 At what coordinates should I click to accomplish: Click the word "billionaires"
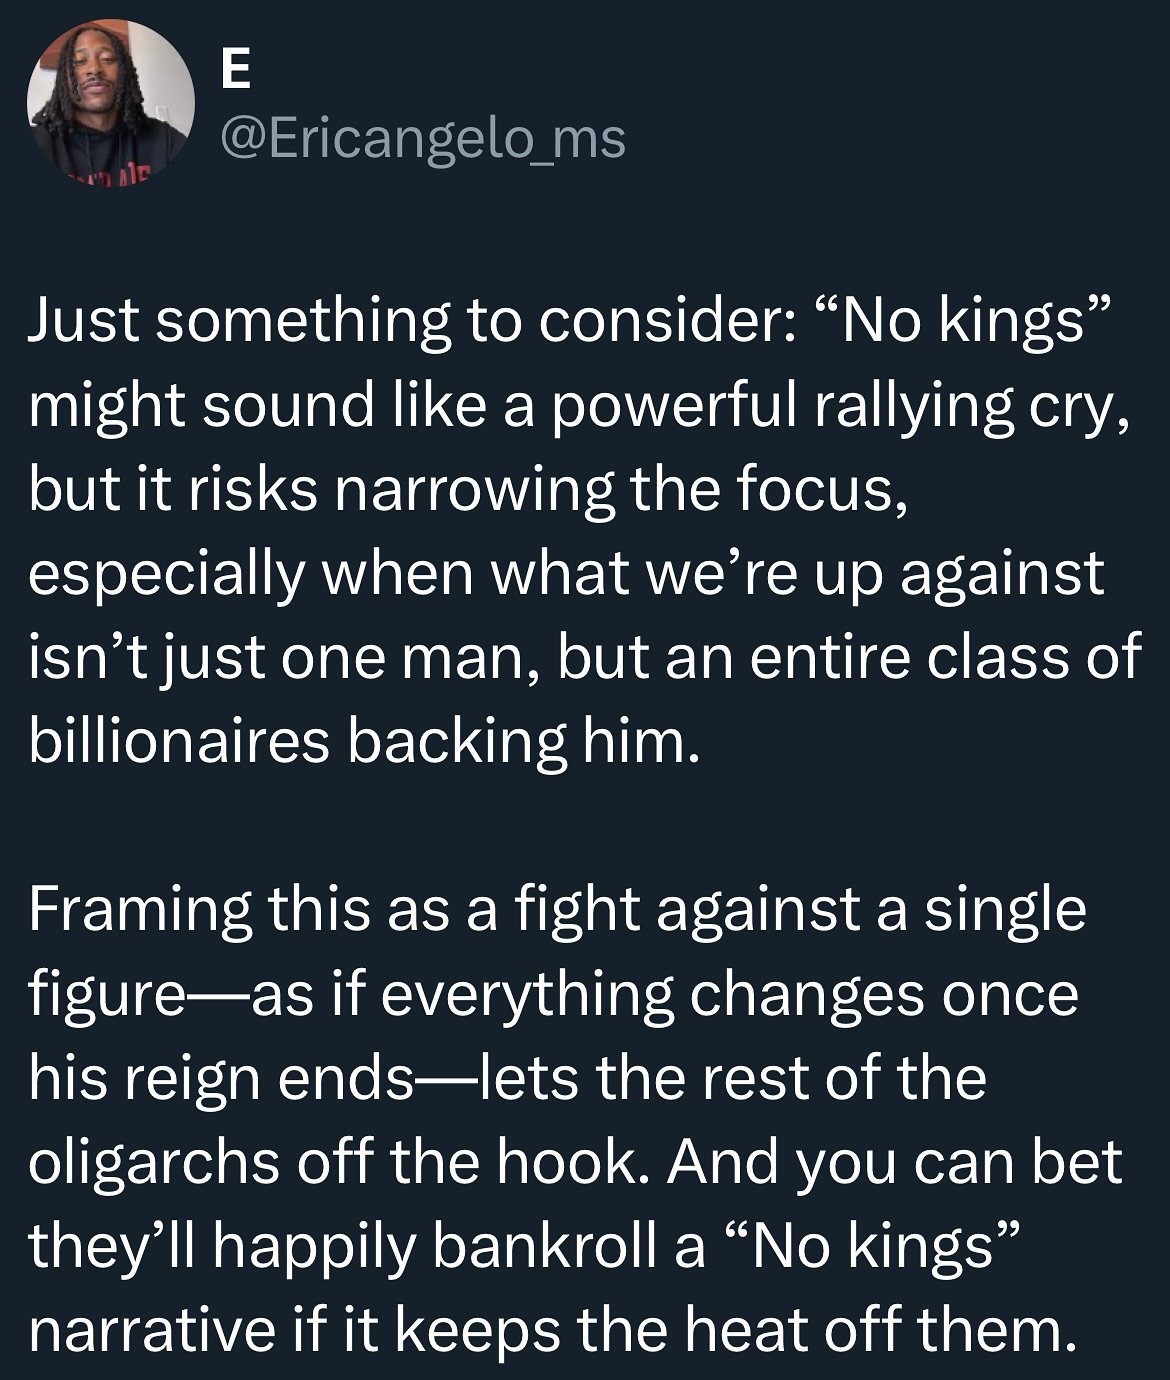click(x=179, y=741)
